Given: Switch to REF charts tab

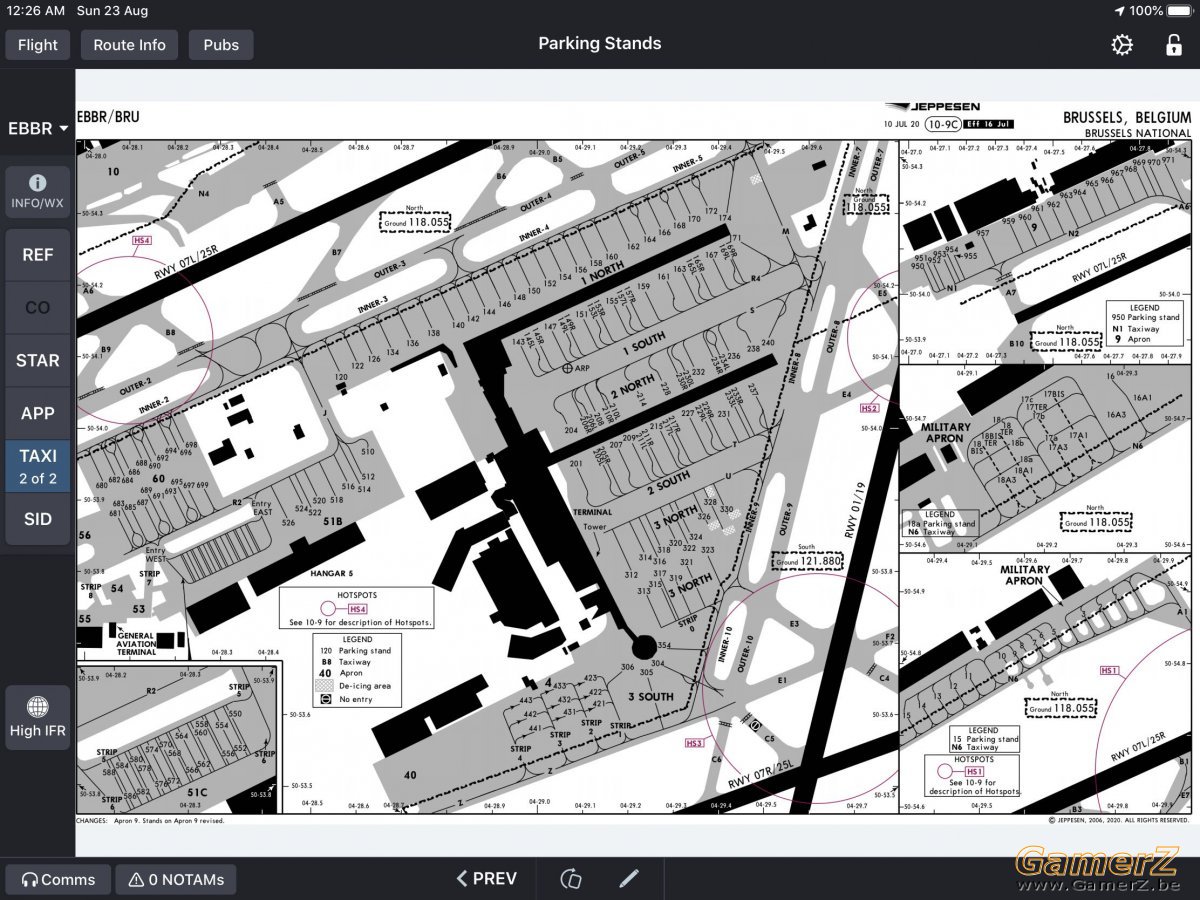Looking at the screenshot, I should click(x=38, y=255).
